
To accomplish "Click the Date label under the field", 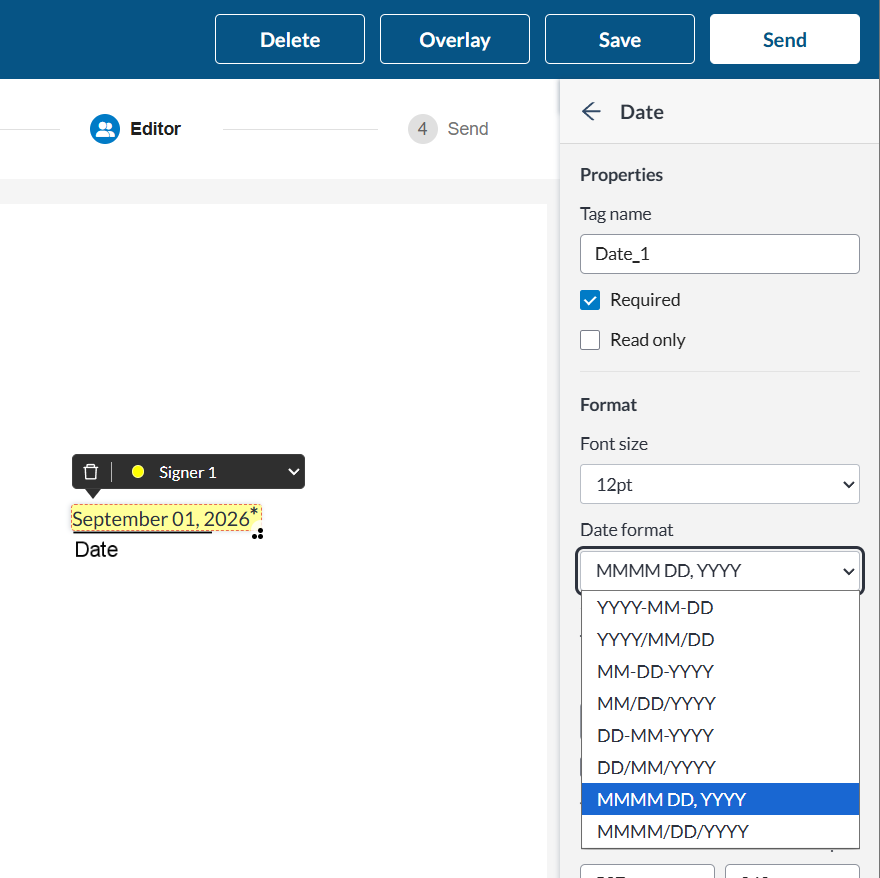I will pos(96,550).
